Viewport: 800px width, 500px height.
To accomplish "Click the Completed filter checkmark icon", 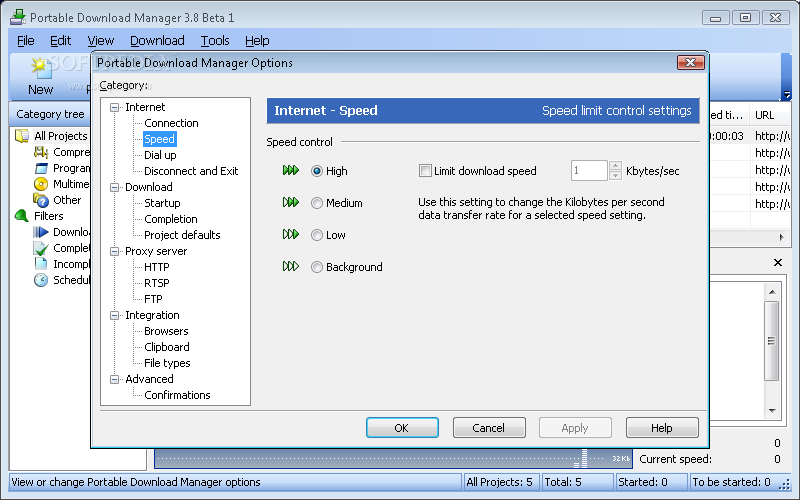I will click(x=41, y=248).
